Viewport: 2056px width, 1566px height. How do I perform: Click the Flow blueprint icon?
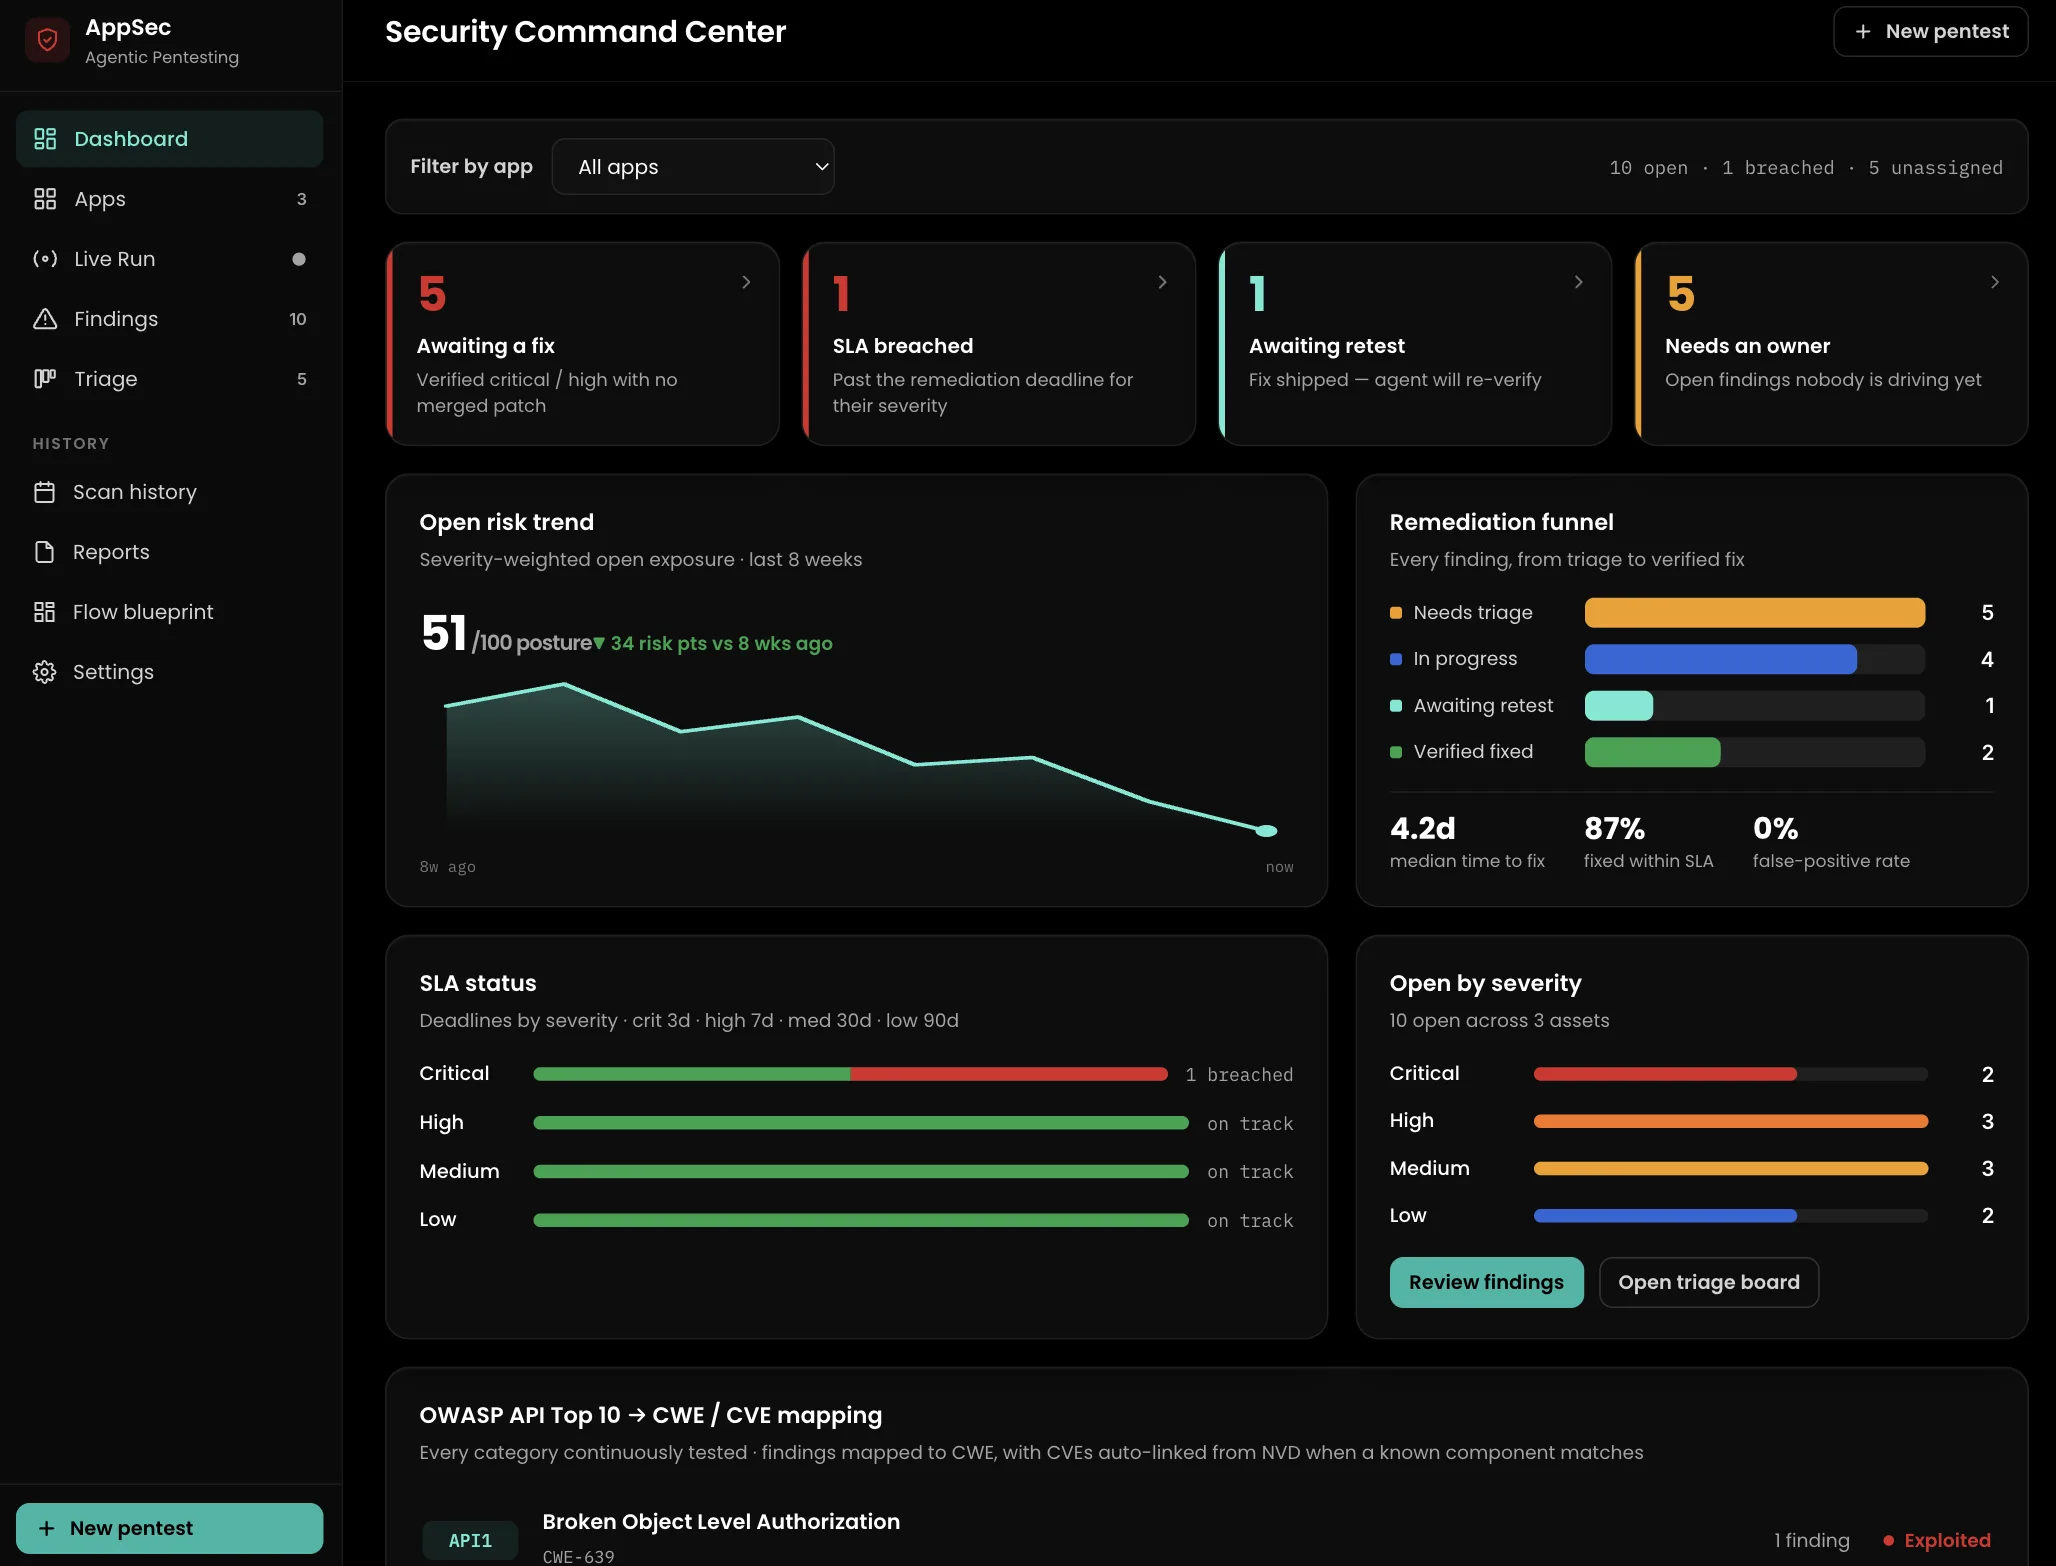[44, 612]
